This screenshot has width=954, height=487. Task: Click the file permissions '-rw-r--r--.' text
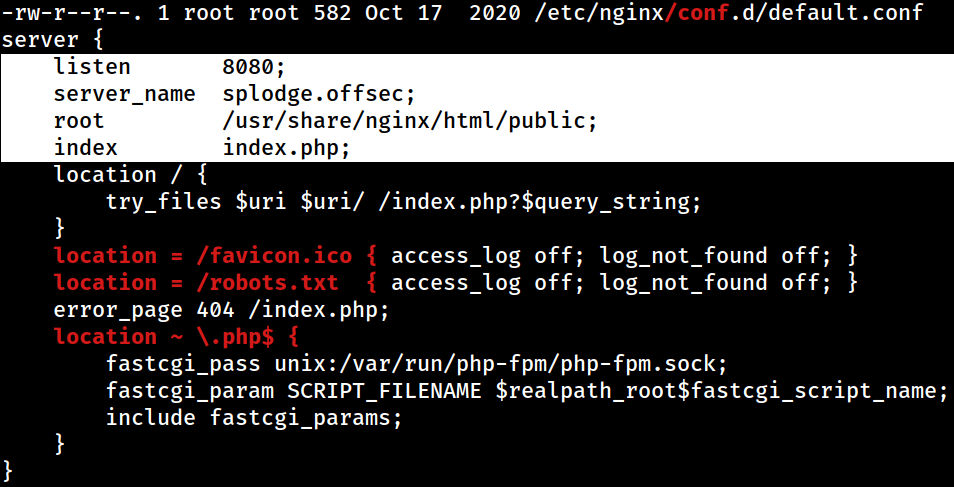tap(72, 13)
